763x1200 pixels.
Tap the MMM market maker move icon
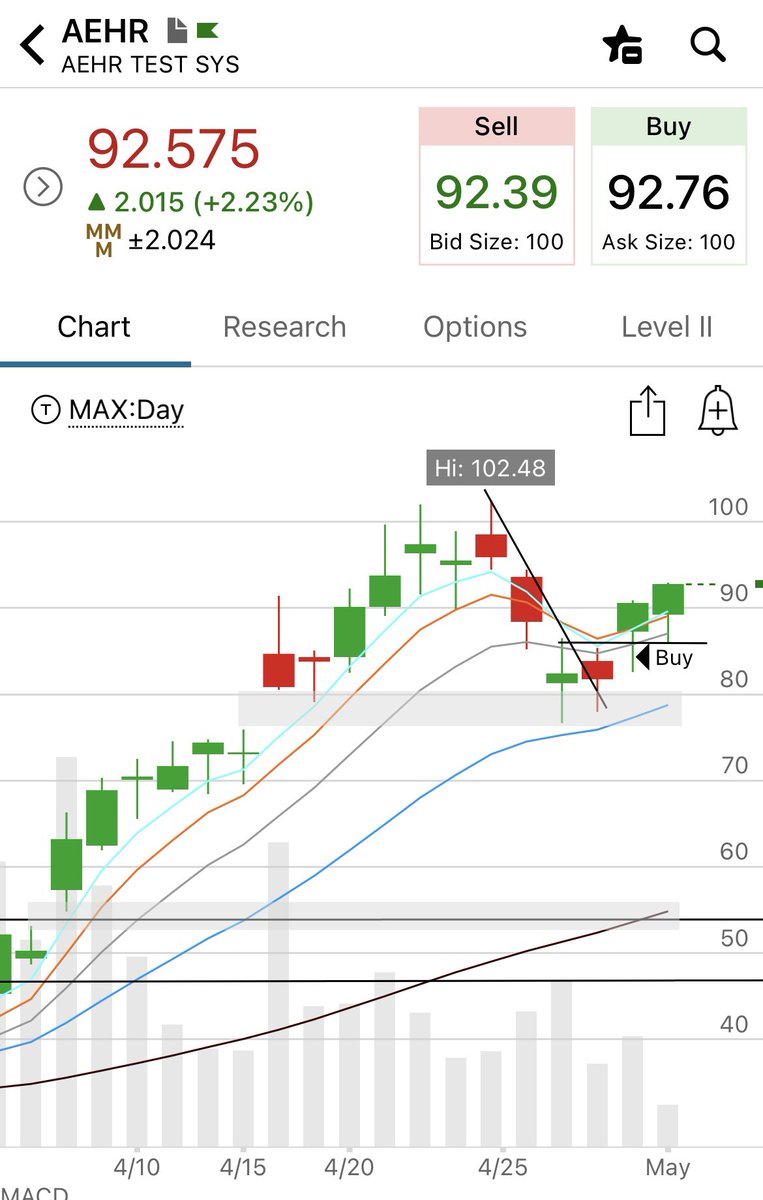pyautogui.click(x=105, y=241)
